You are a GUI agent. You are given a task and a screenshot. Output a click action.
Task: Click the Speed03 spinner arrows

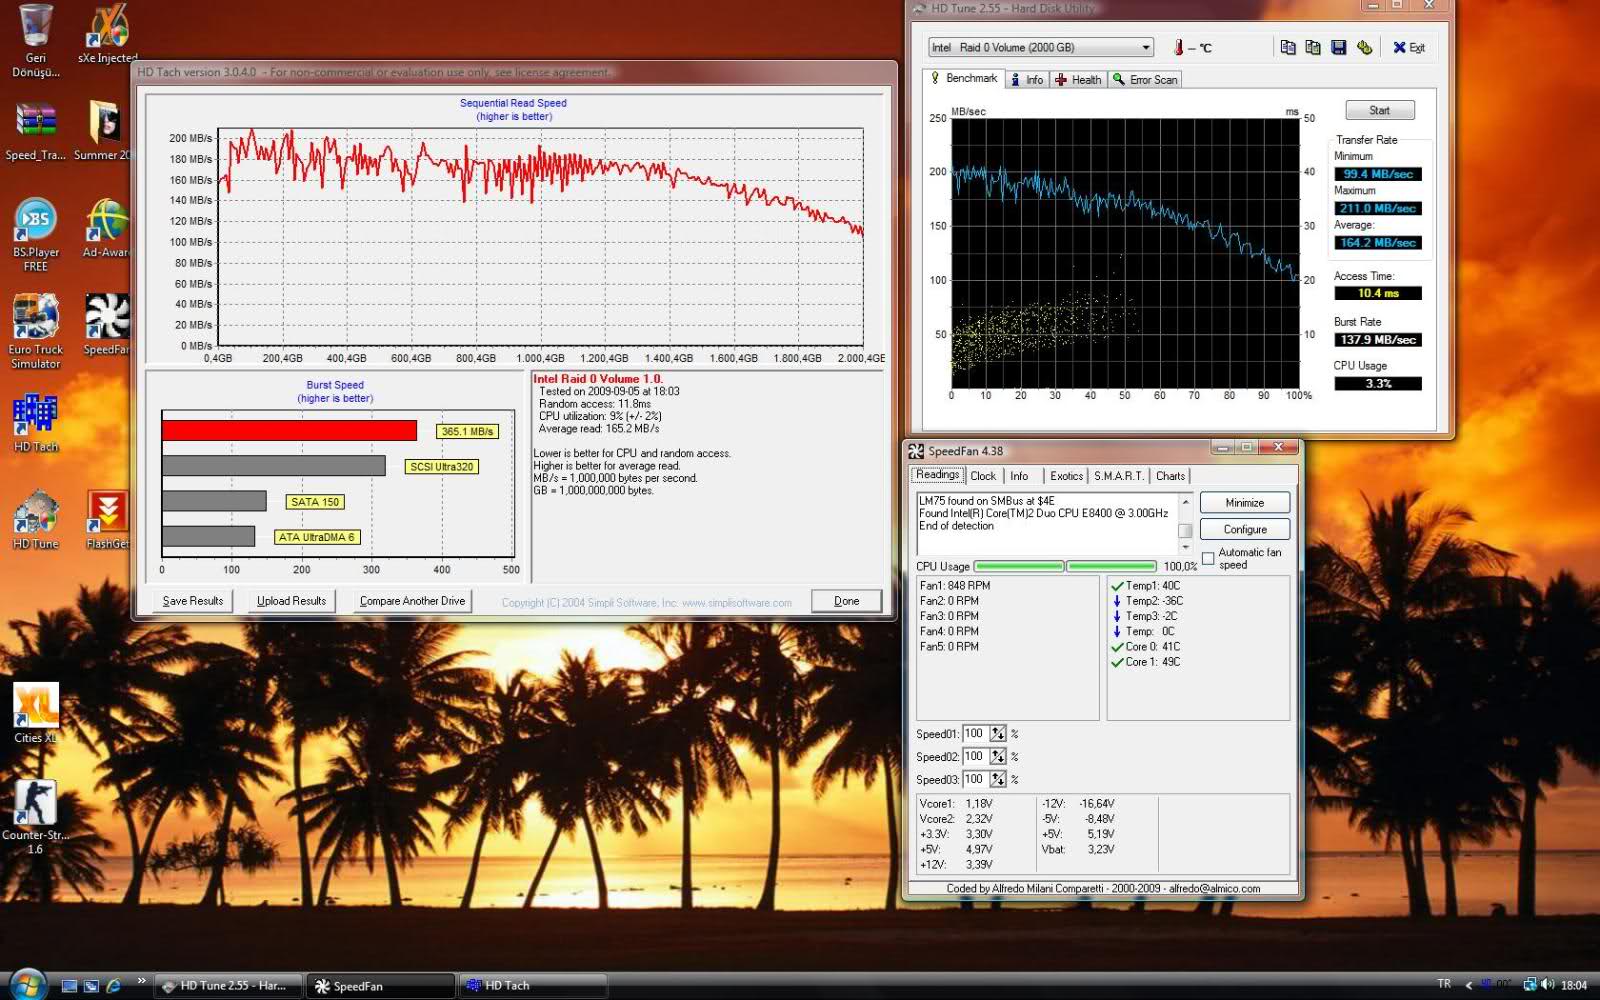(x=998, y=780)
